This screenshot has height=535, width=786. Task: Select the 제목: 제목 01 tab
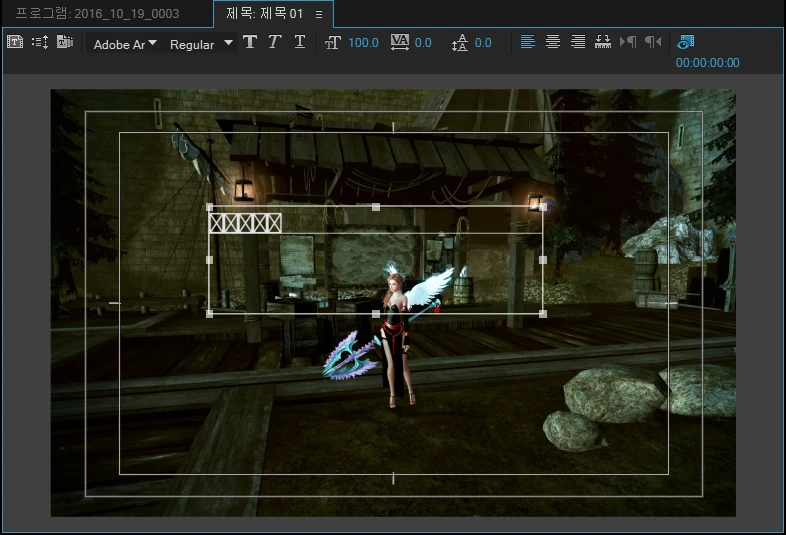264,14
